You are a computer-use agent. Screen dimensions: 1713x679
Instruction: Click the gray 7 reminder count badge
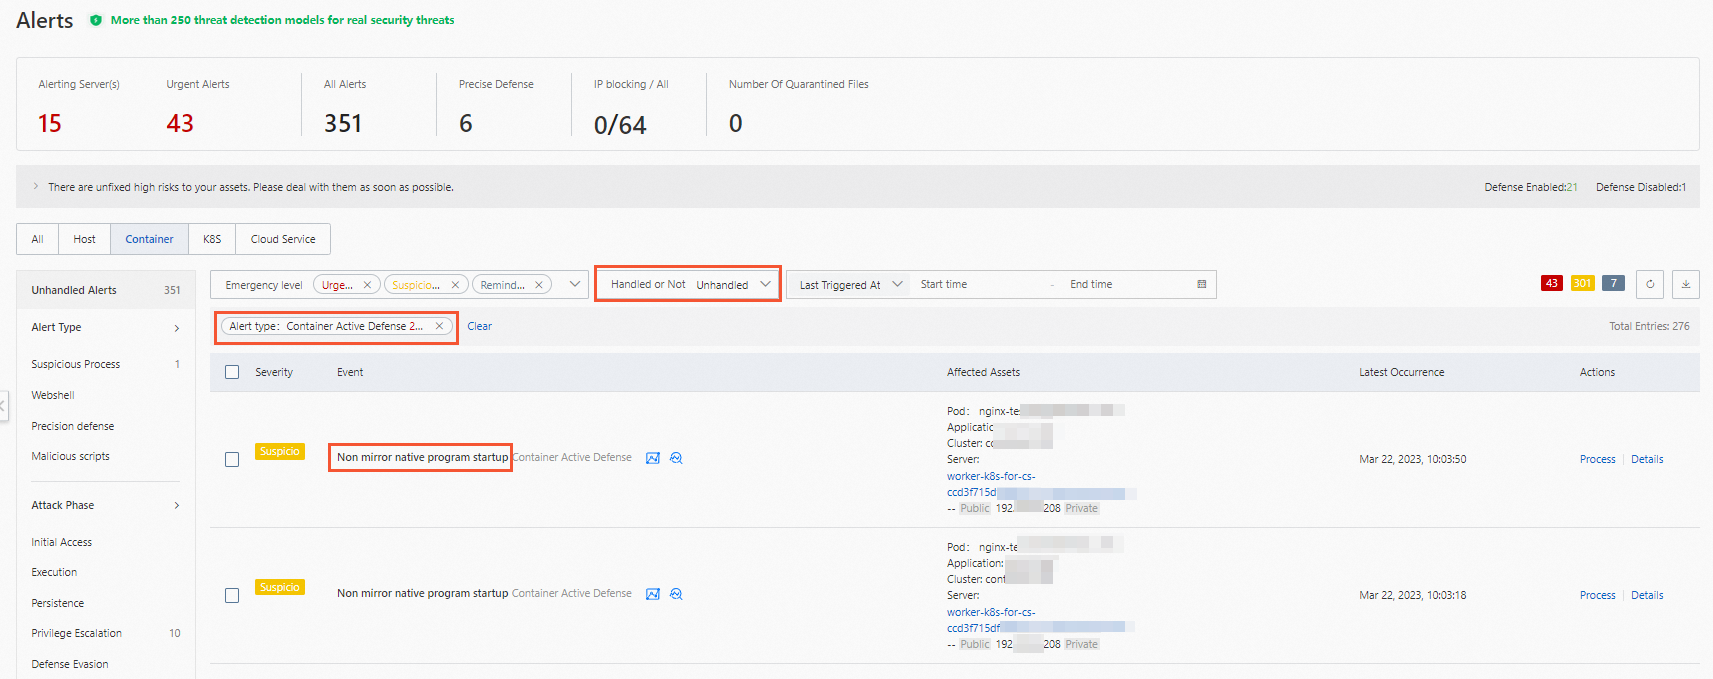coord(1613,284)
